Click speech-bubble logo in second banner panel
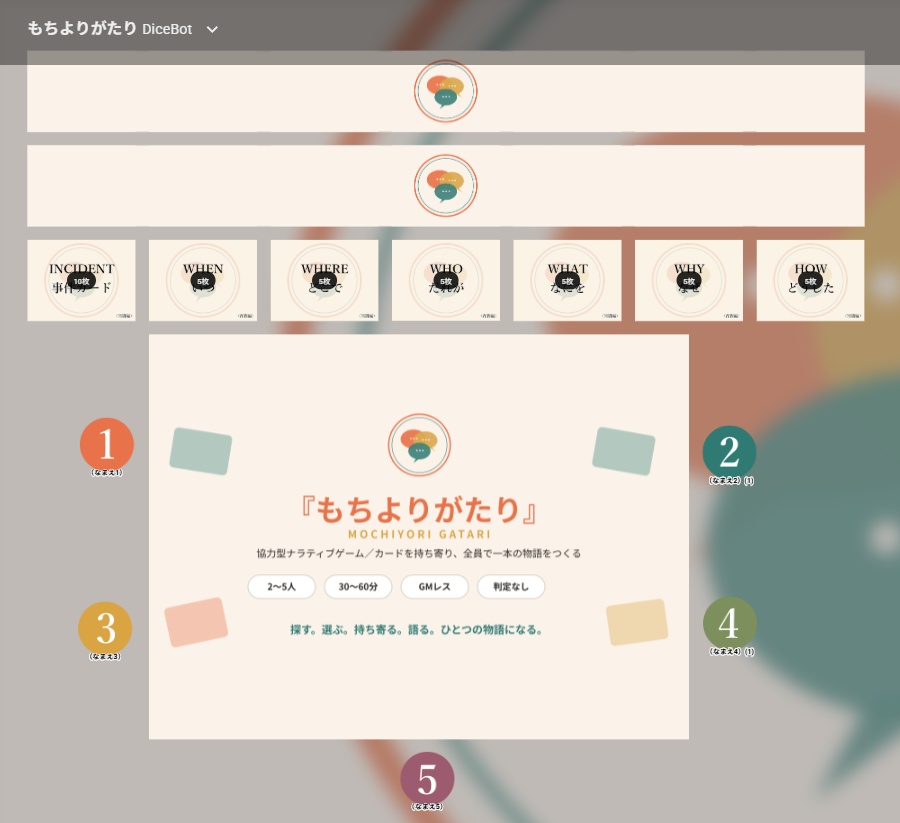The height and width of the screenshot is (823, 900). click(446, 185)
